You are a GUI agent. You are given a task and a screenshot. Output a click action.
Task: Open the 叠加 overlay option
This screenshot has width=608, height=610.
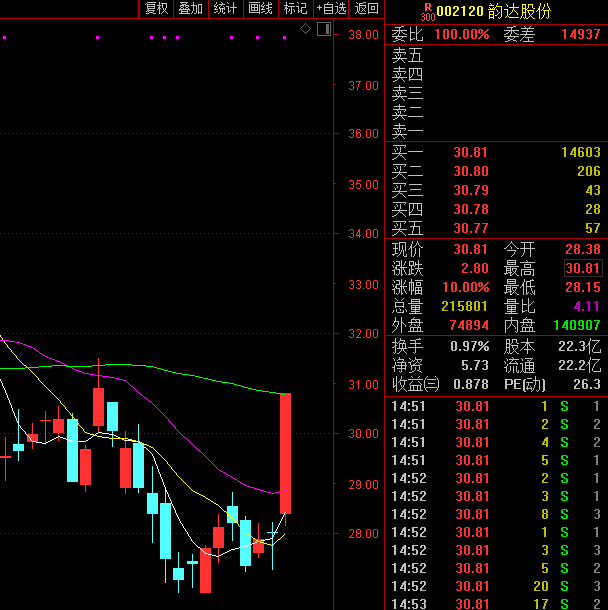(x=190, y=9)
